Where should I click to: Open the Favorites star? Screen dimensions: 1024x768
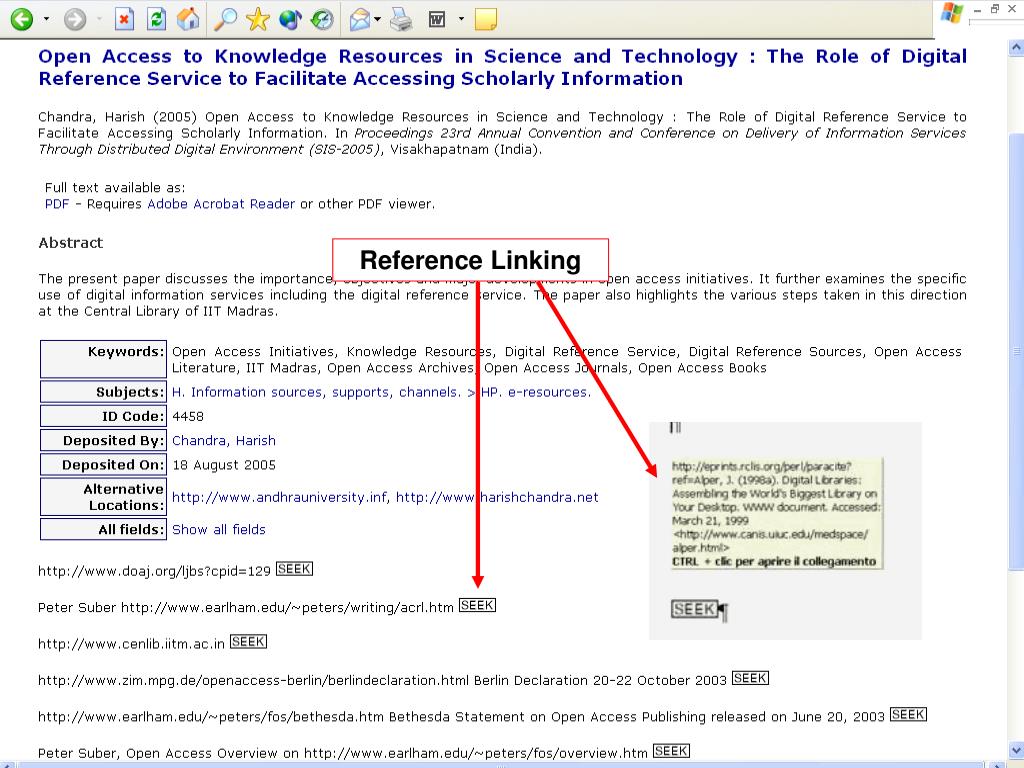[258, 19]
